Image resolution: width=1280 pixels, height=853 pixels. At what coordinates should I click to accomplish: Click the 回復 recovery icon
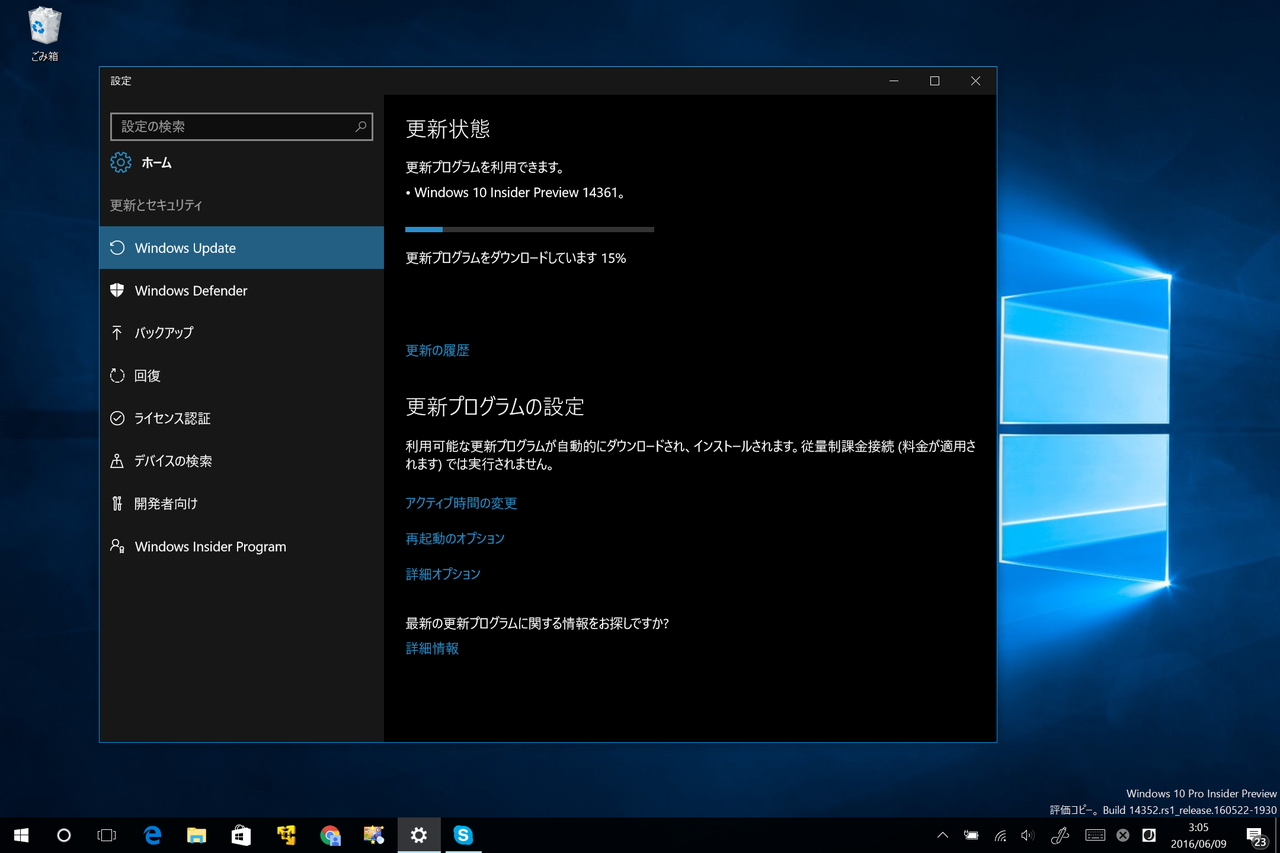point(117,376)
